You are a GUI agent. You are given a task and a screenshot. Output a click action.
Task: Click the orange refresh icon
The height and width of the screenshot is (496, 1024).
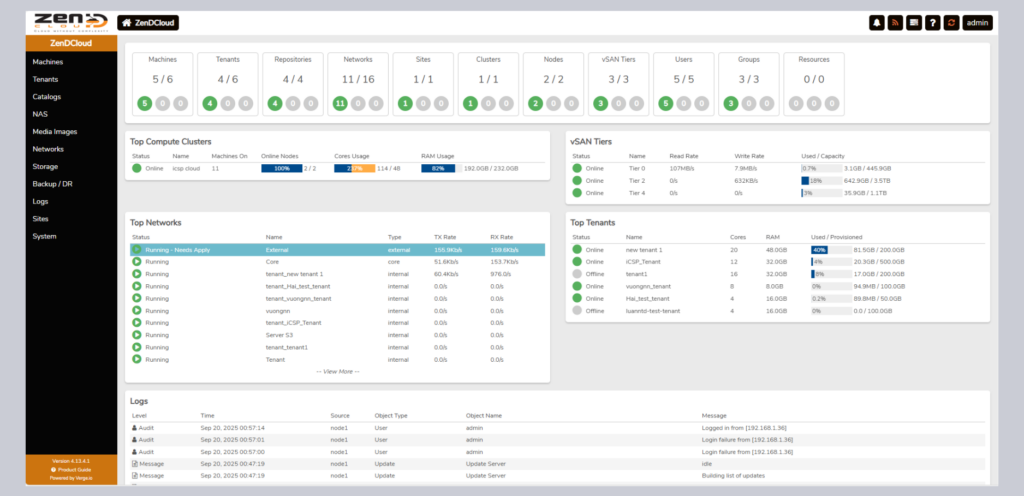(x=951, y=22)
